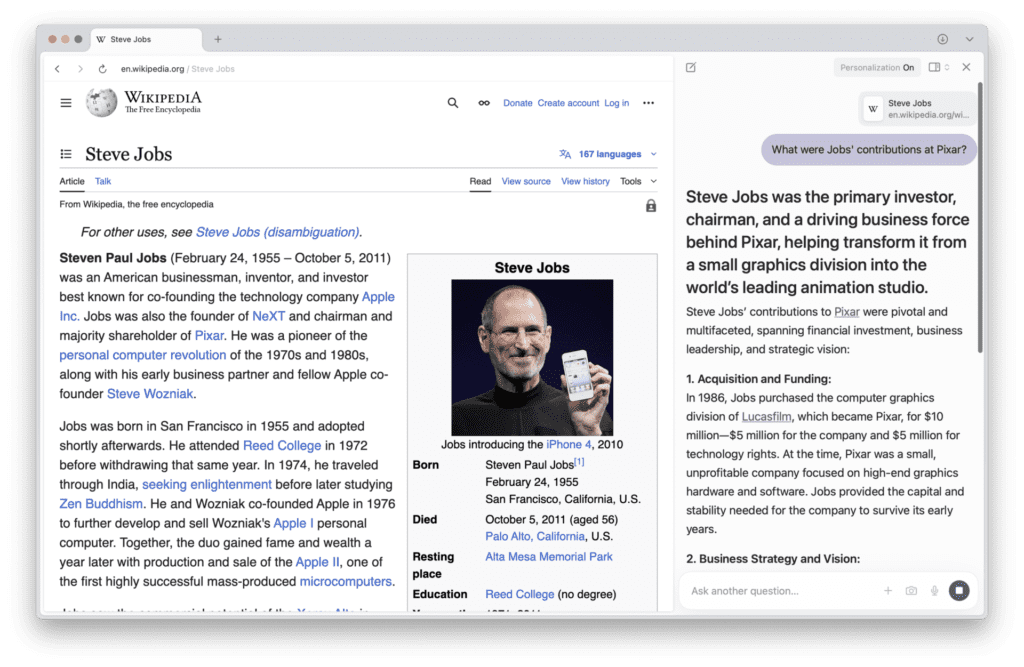1024x667 pixels.
Task: Open the 167 languages dropdown
Action: [x=608, y=154]
